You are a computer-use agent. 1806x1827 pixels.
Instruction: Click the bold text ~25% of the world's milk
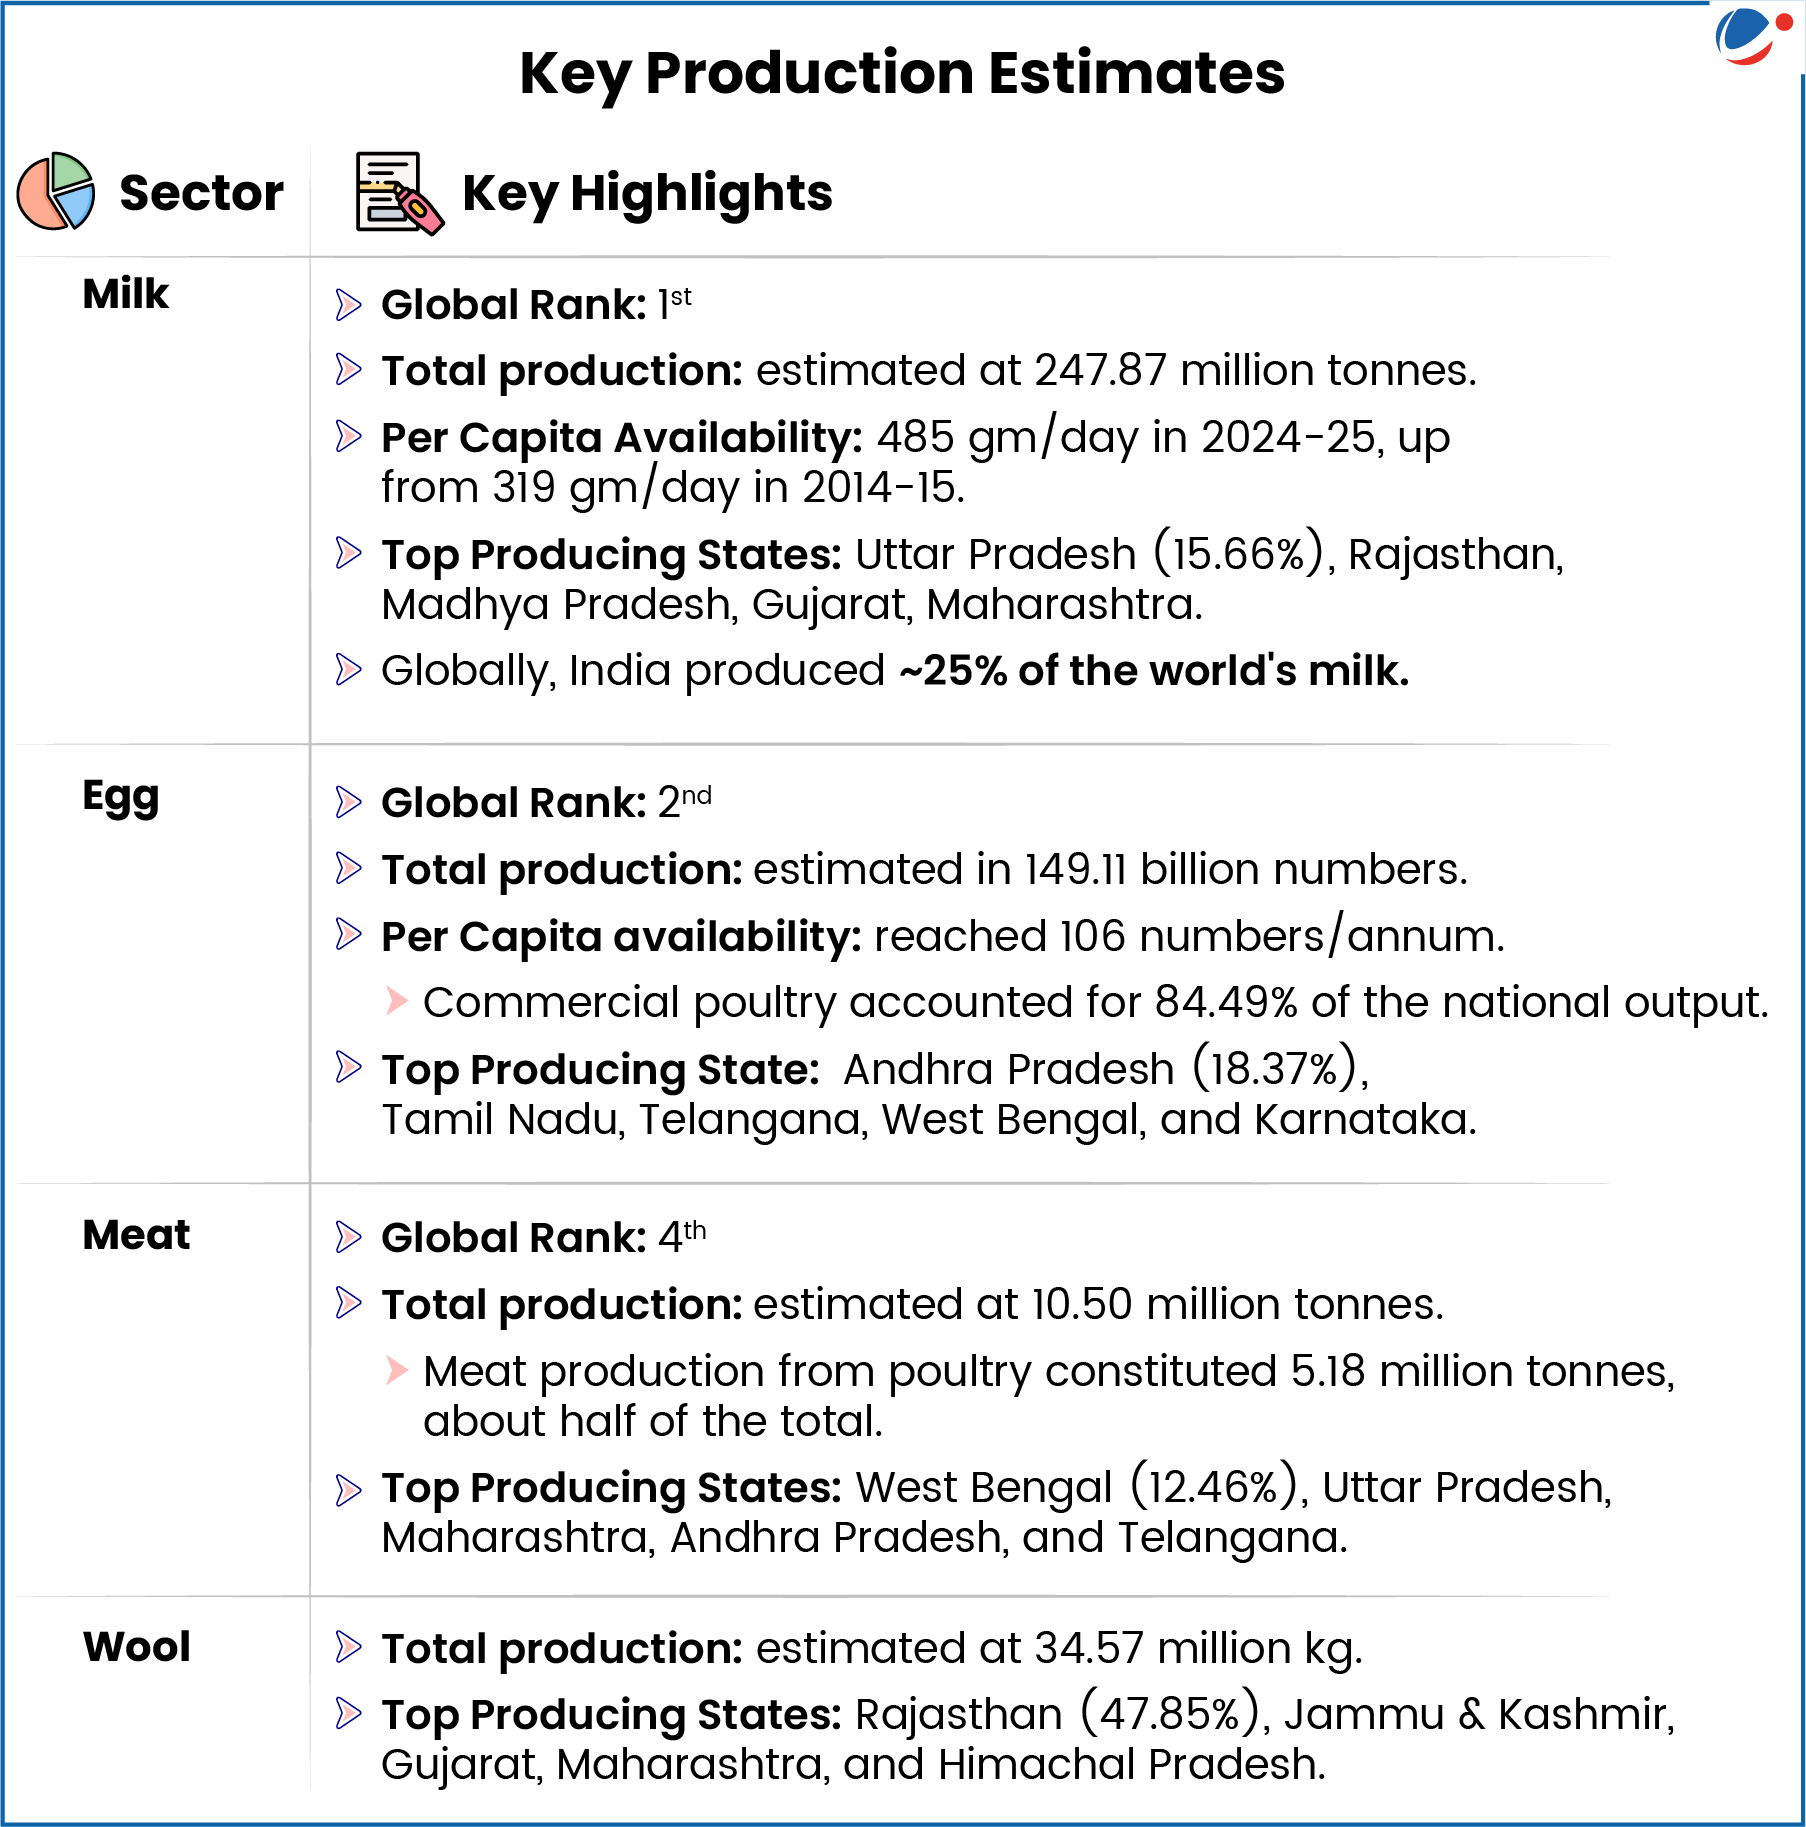point(1154,671)
